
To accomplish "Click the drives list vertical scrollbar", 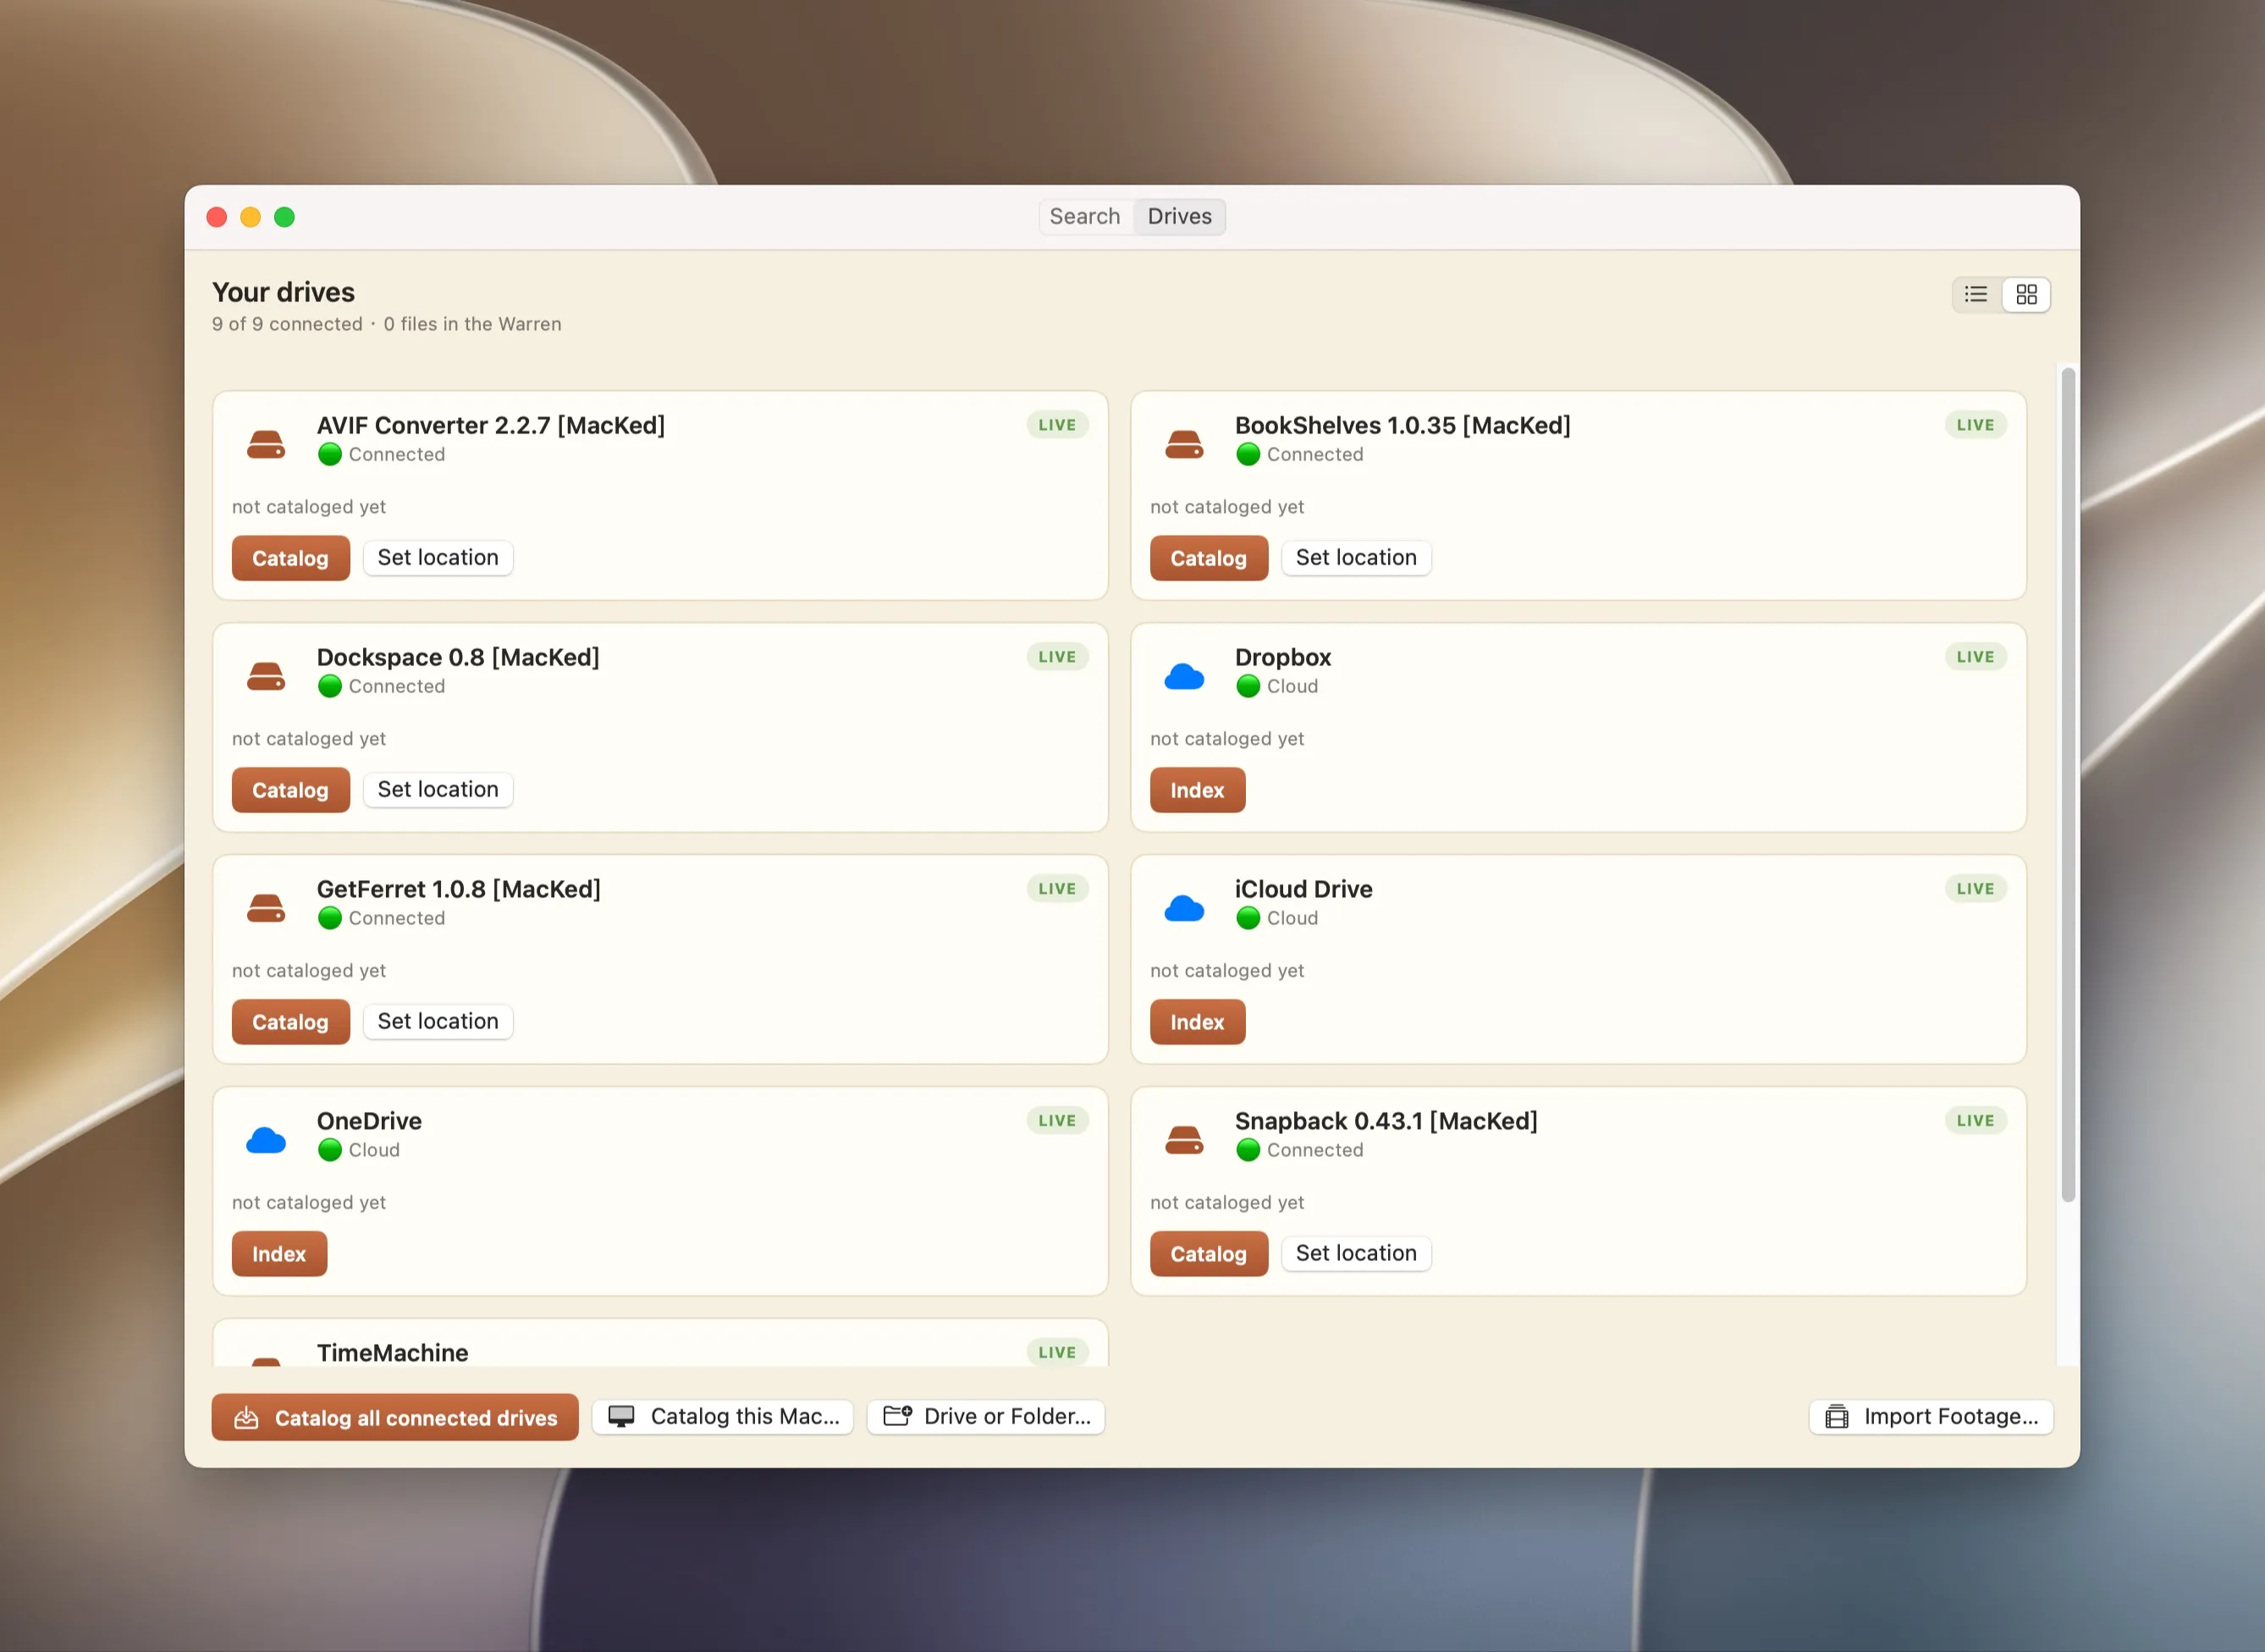I will click(x=2068, y=785).
